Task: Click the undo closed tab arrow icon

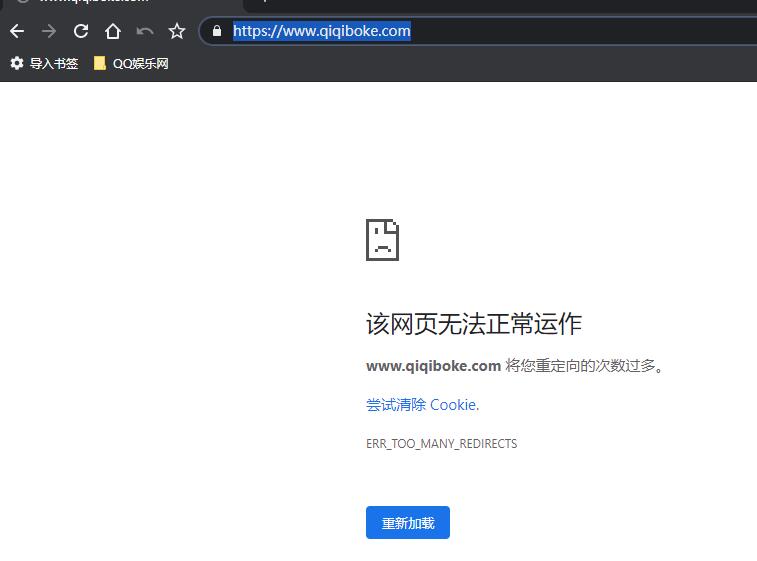Action: (x=145, y=32)
